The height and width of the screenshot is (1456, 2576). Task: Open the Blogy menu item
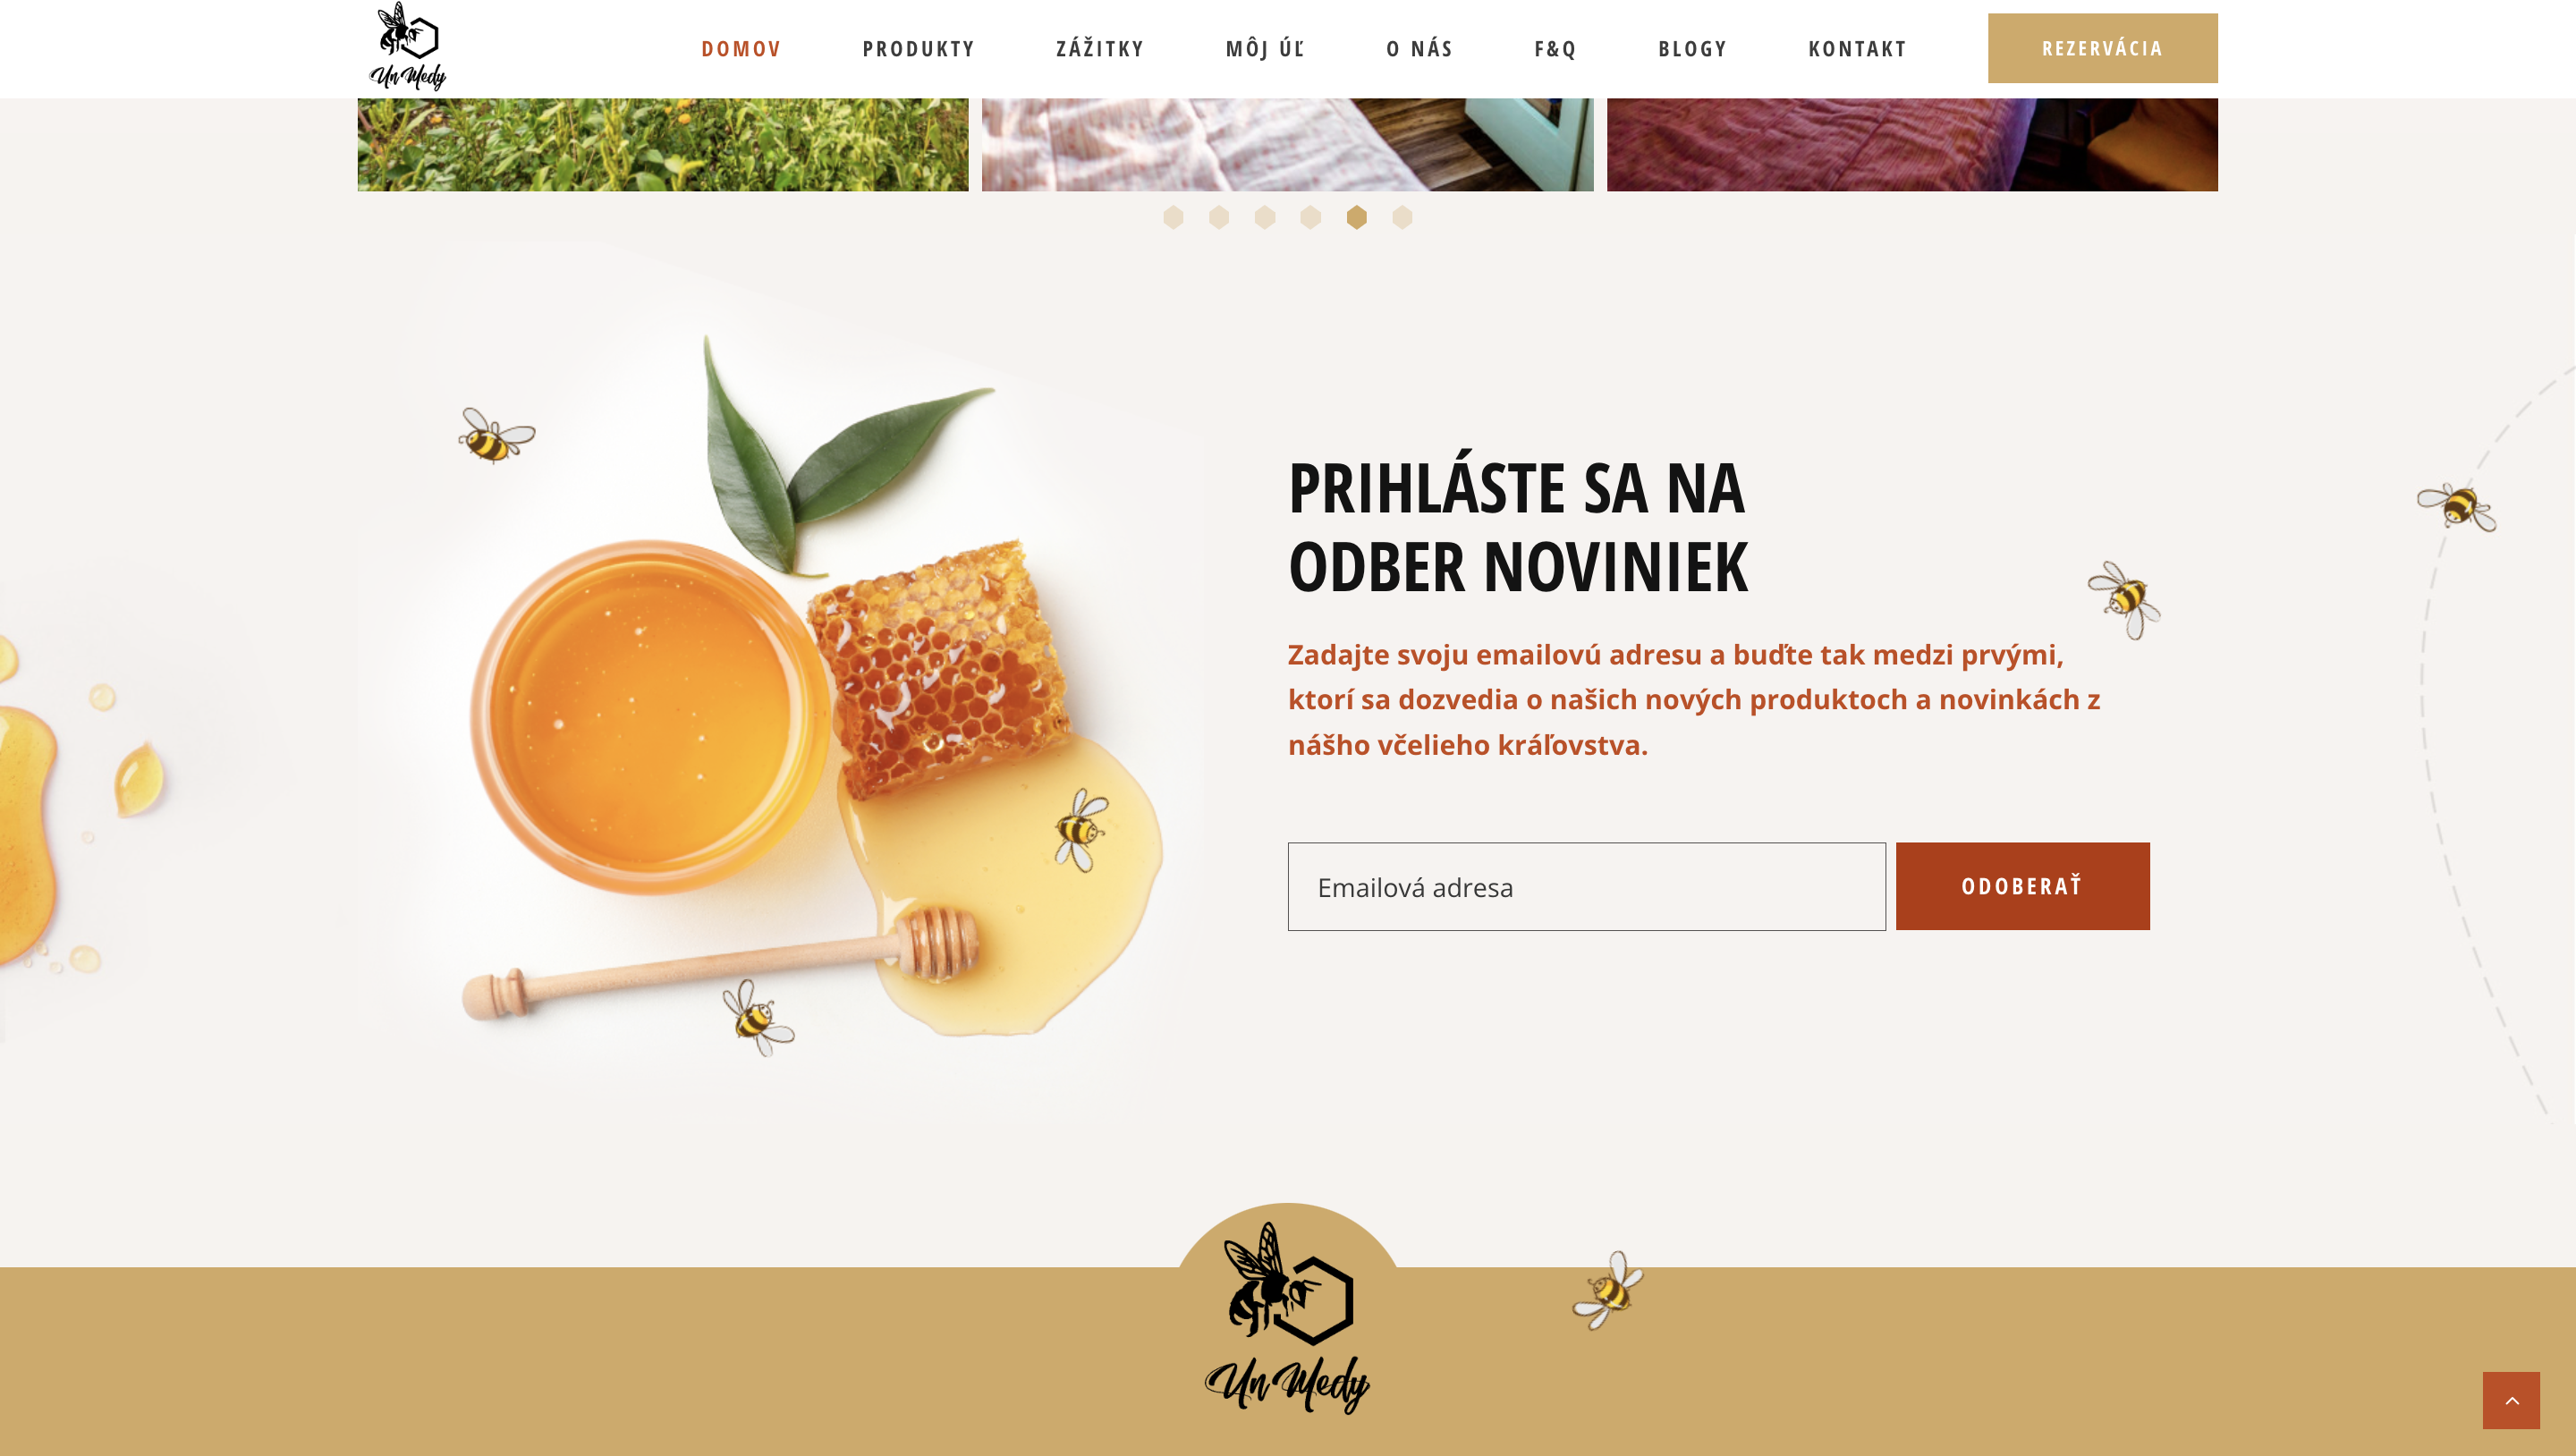tap(1692, 48)
